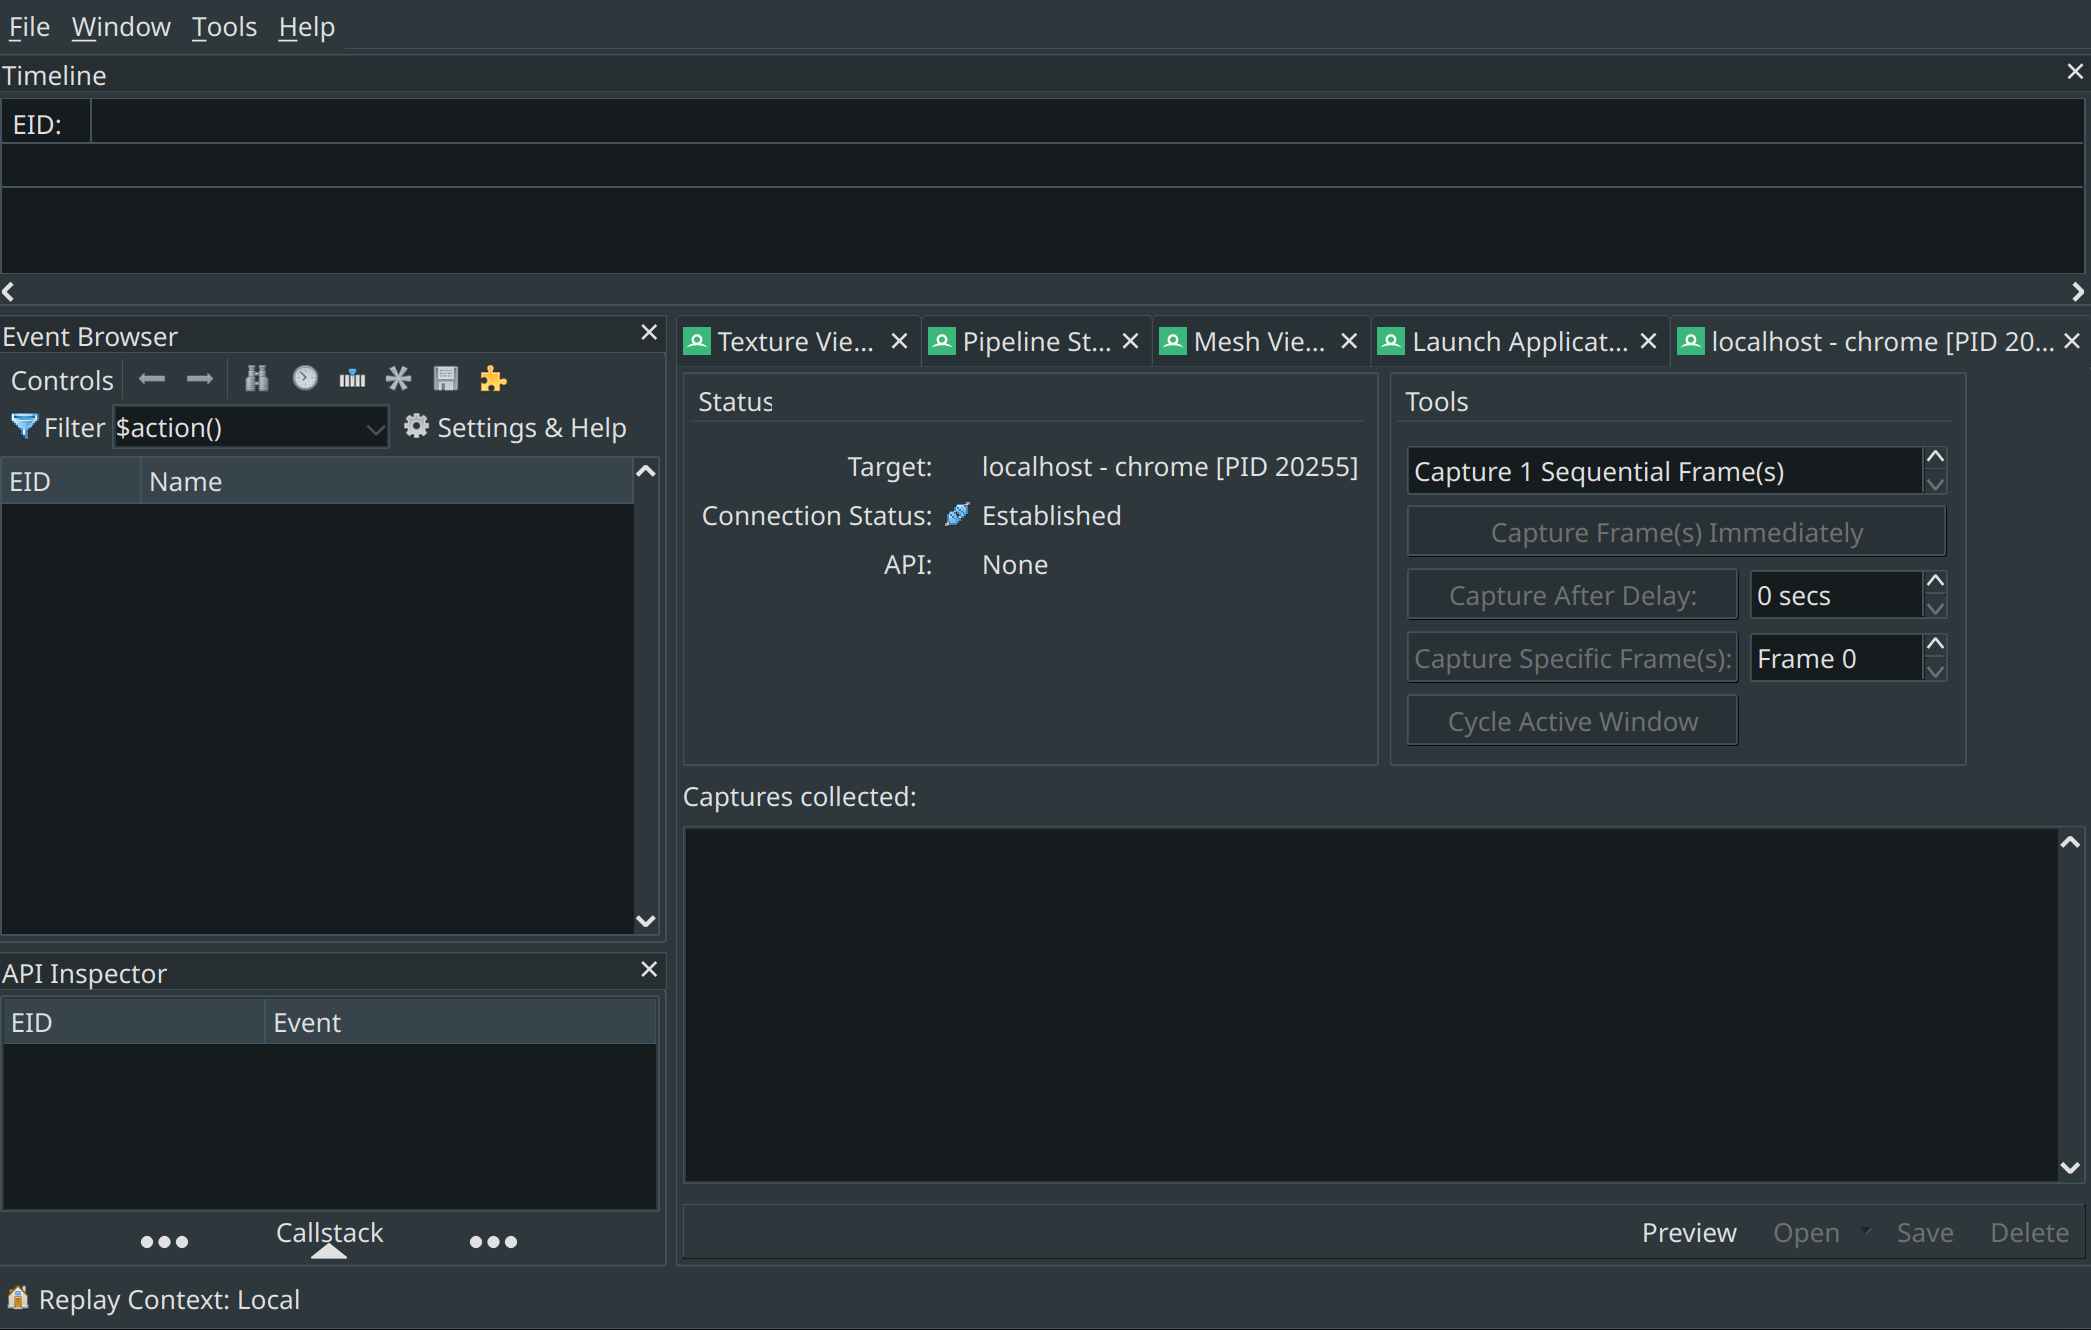Increase Frame 0 with the up stepper arrow
The image size is (2091, 1330).
coord(1935,643)
